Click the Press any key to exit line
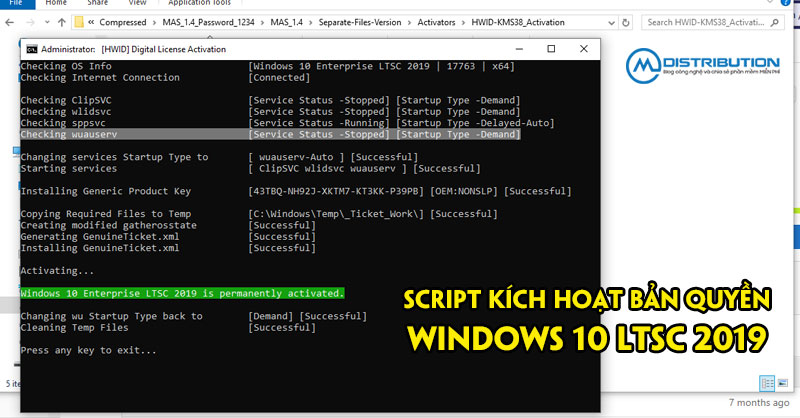This screenshot has height=418, width=800. tap(88, 351)
